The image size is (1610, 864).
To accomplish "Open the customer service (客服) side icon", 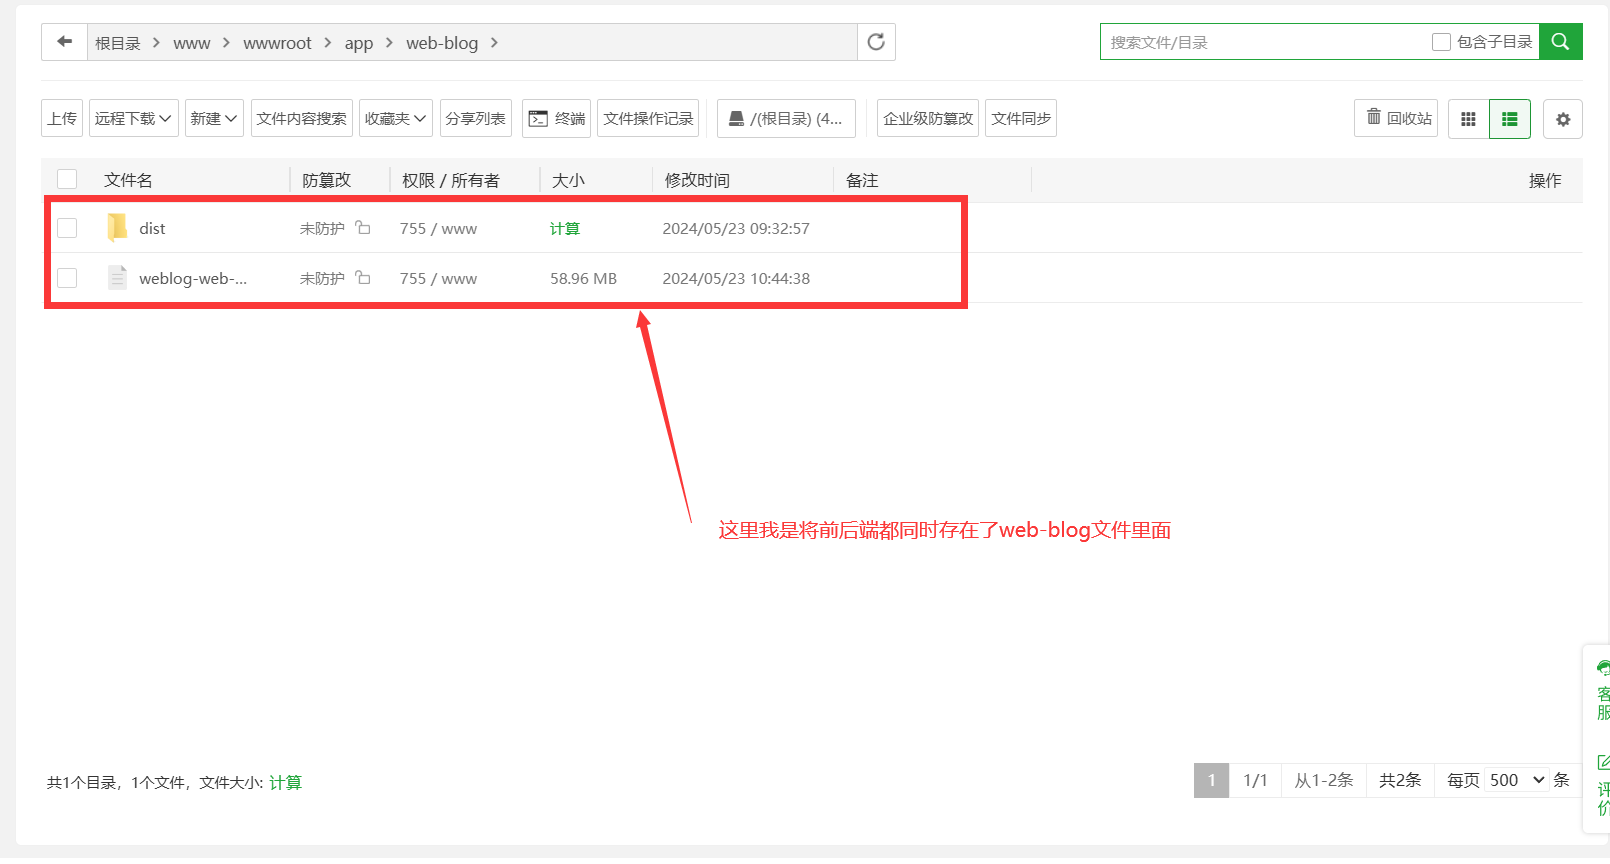I will pyautogui.click(x=1603, y=690).
